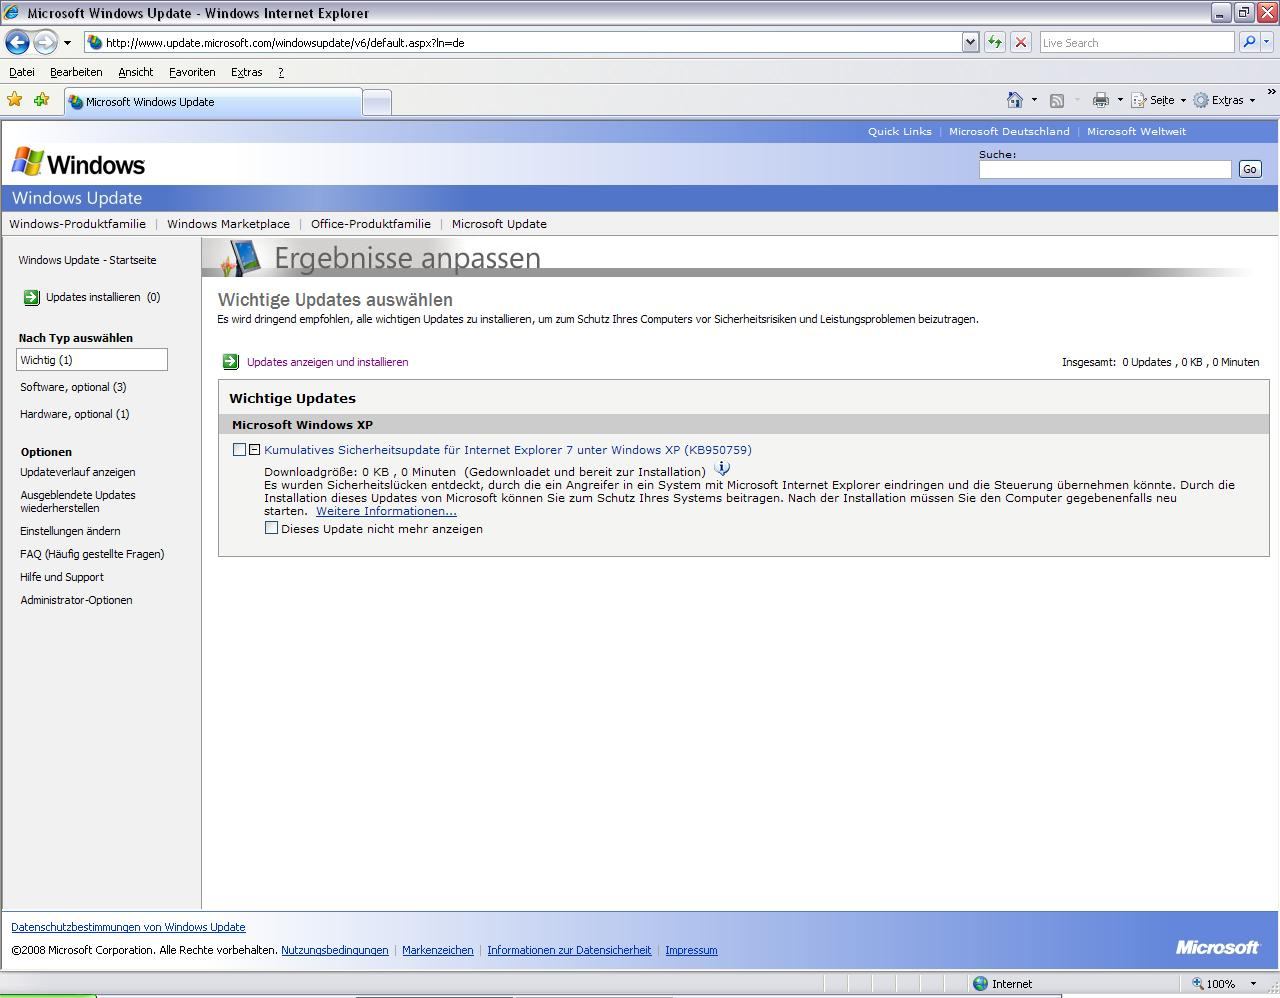Open Quick Links in header
The image size is (1280, 998).
click(x=899, y=131)
